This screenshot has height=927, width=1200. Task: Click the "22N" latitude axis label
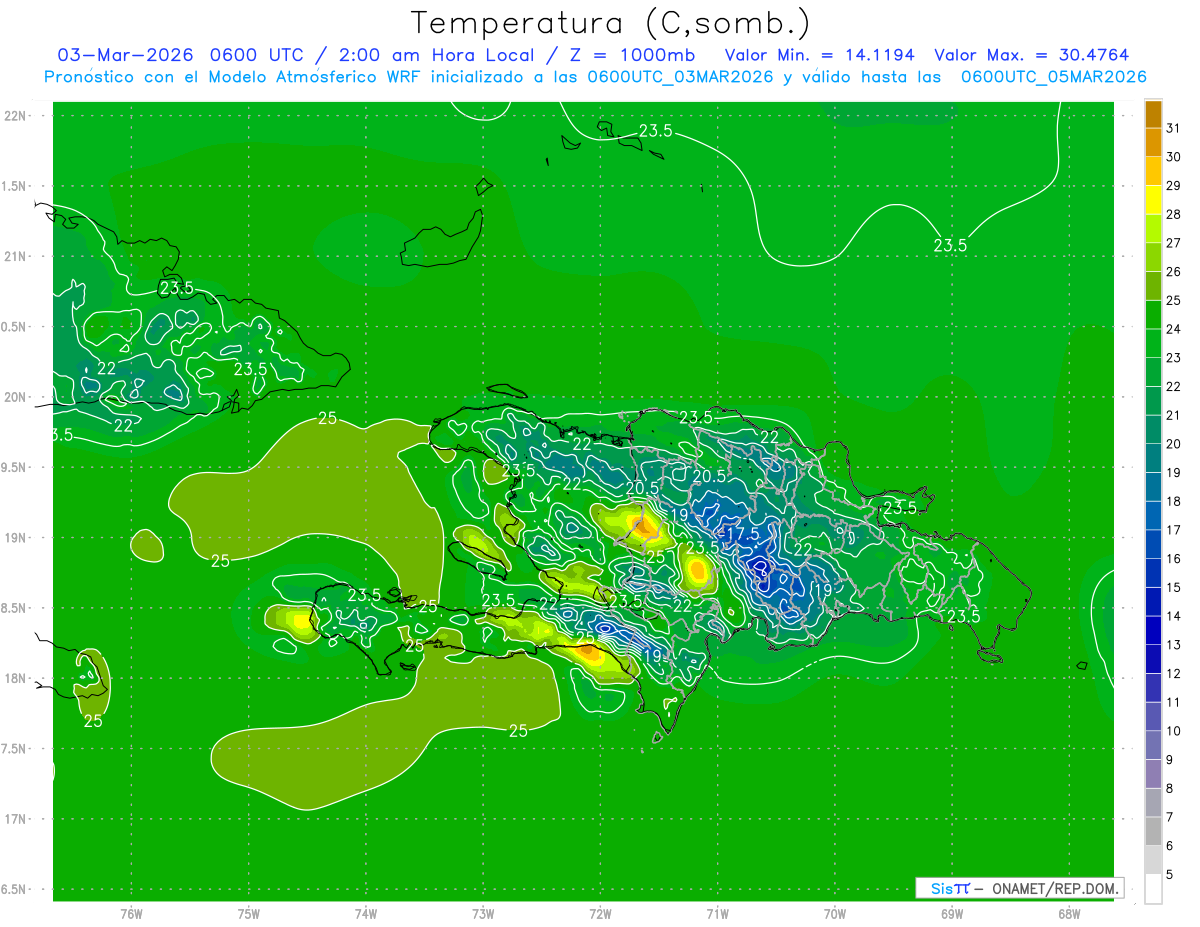coord(14,116)
